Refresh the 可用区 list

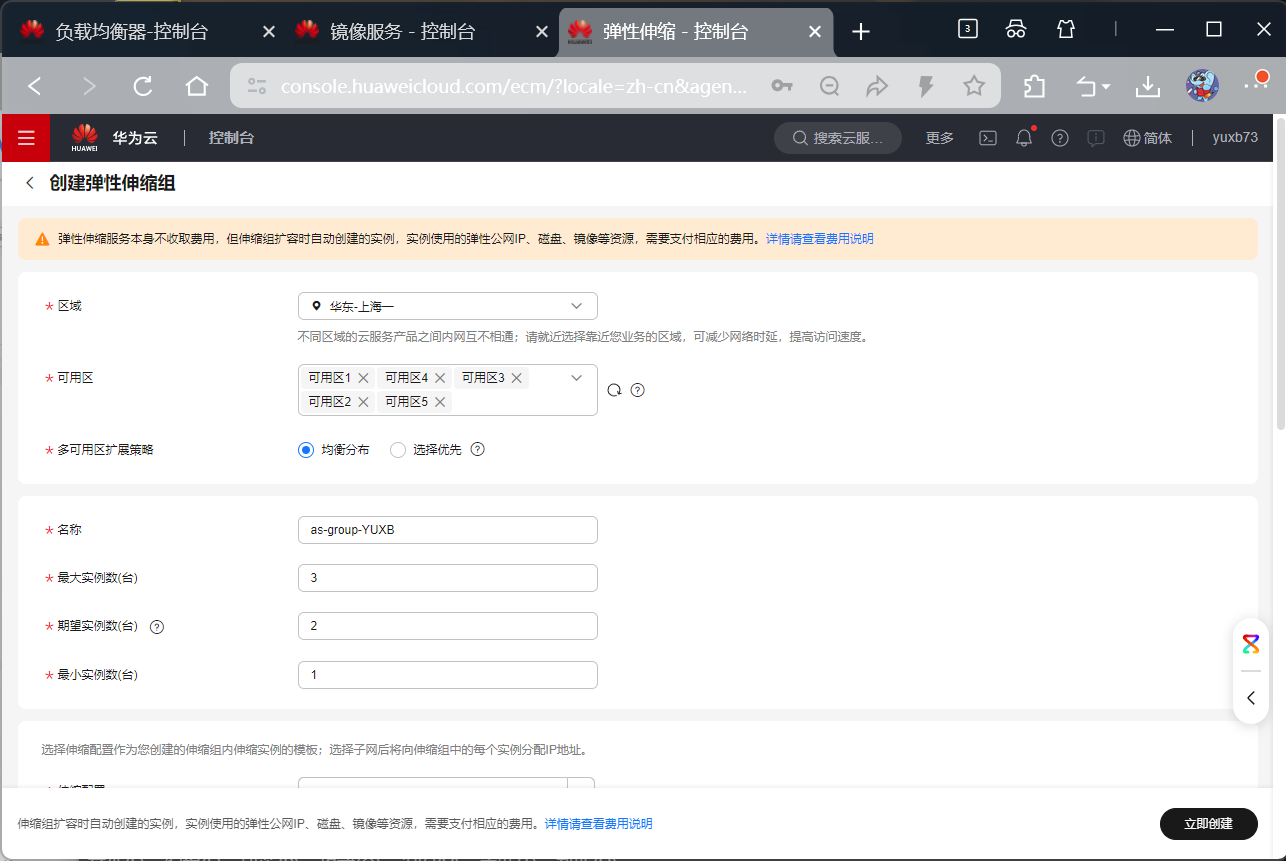coord(615,390)
